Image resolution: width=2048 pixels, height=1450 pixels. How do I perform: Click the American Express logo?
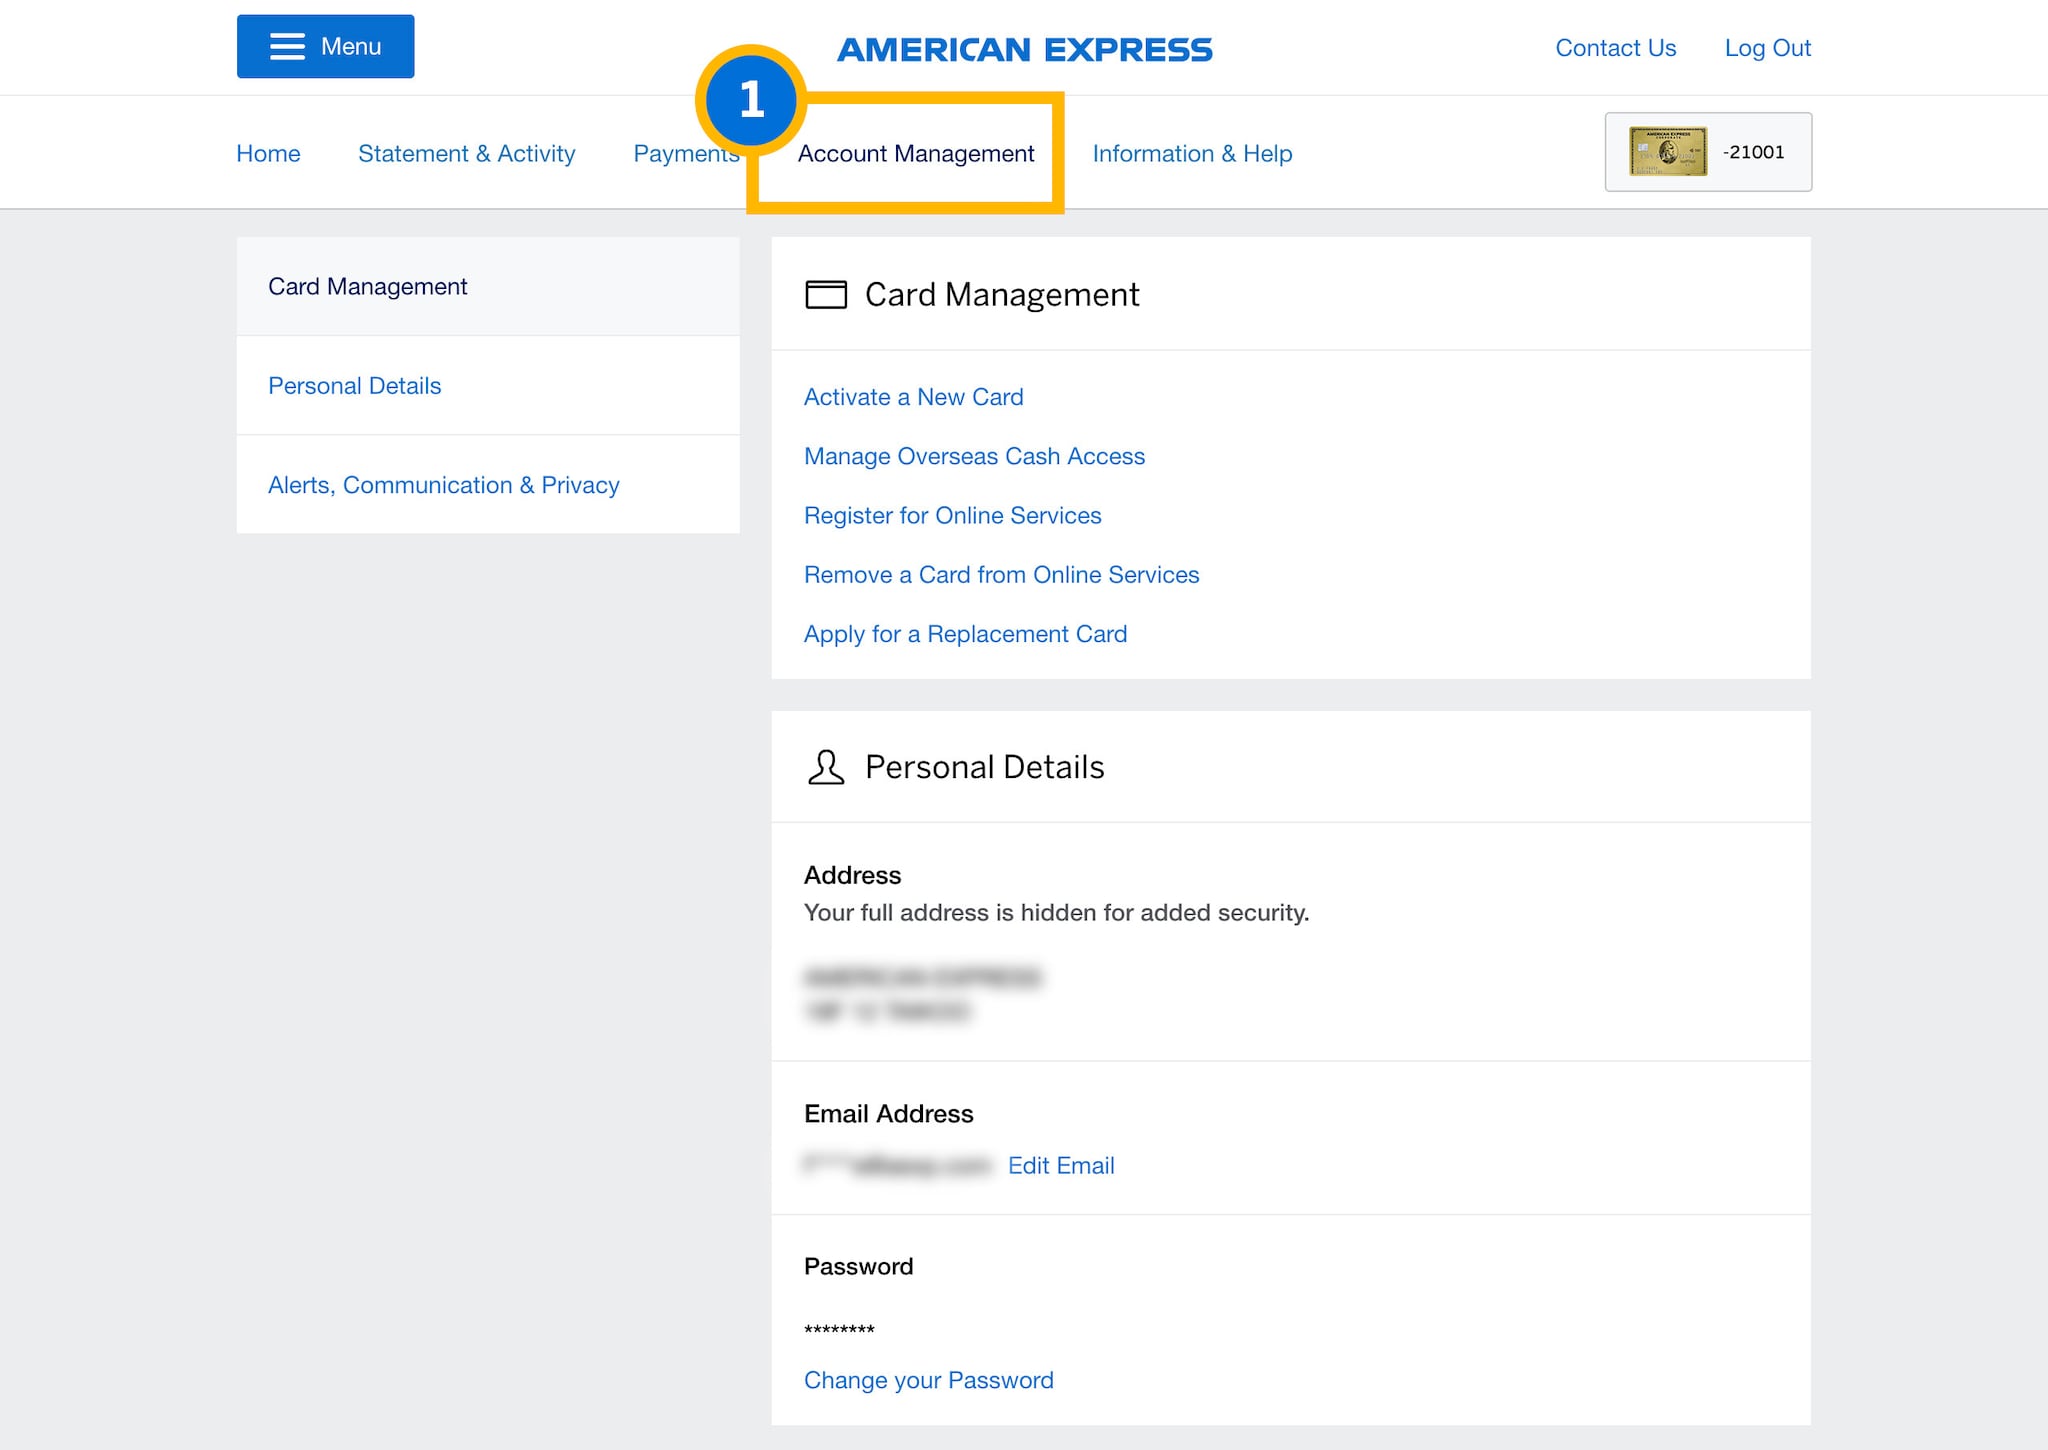click(1024, 49)
